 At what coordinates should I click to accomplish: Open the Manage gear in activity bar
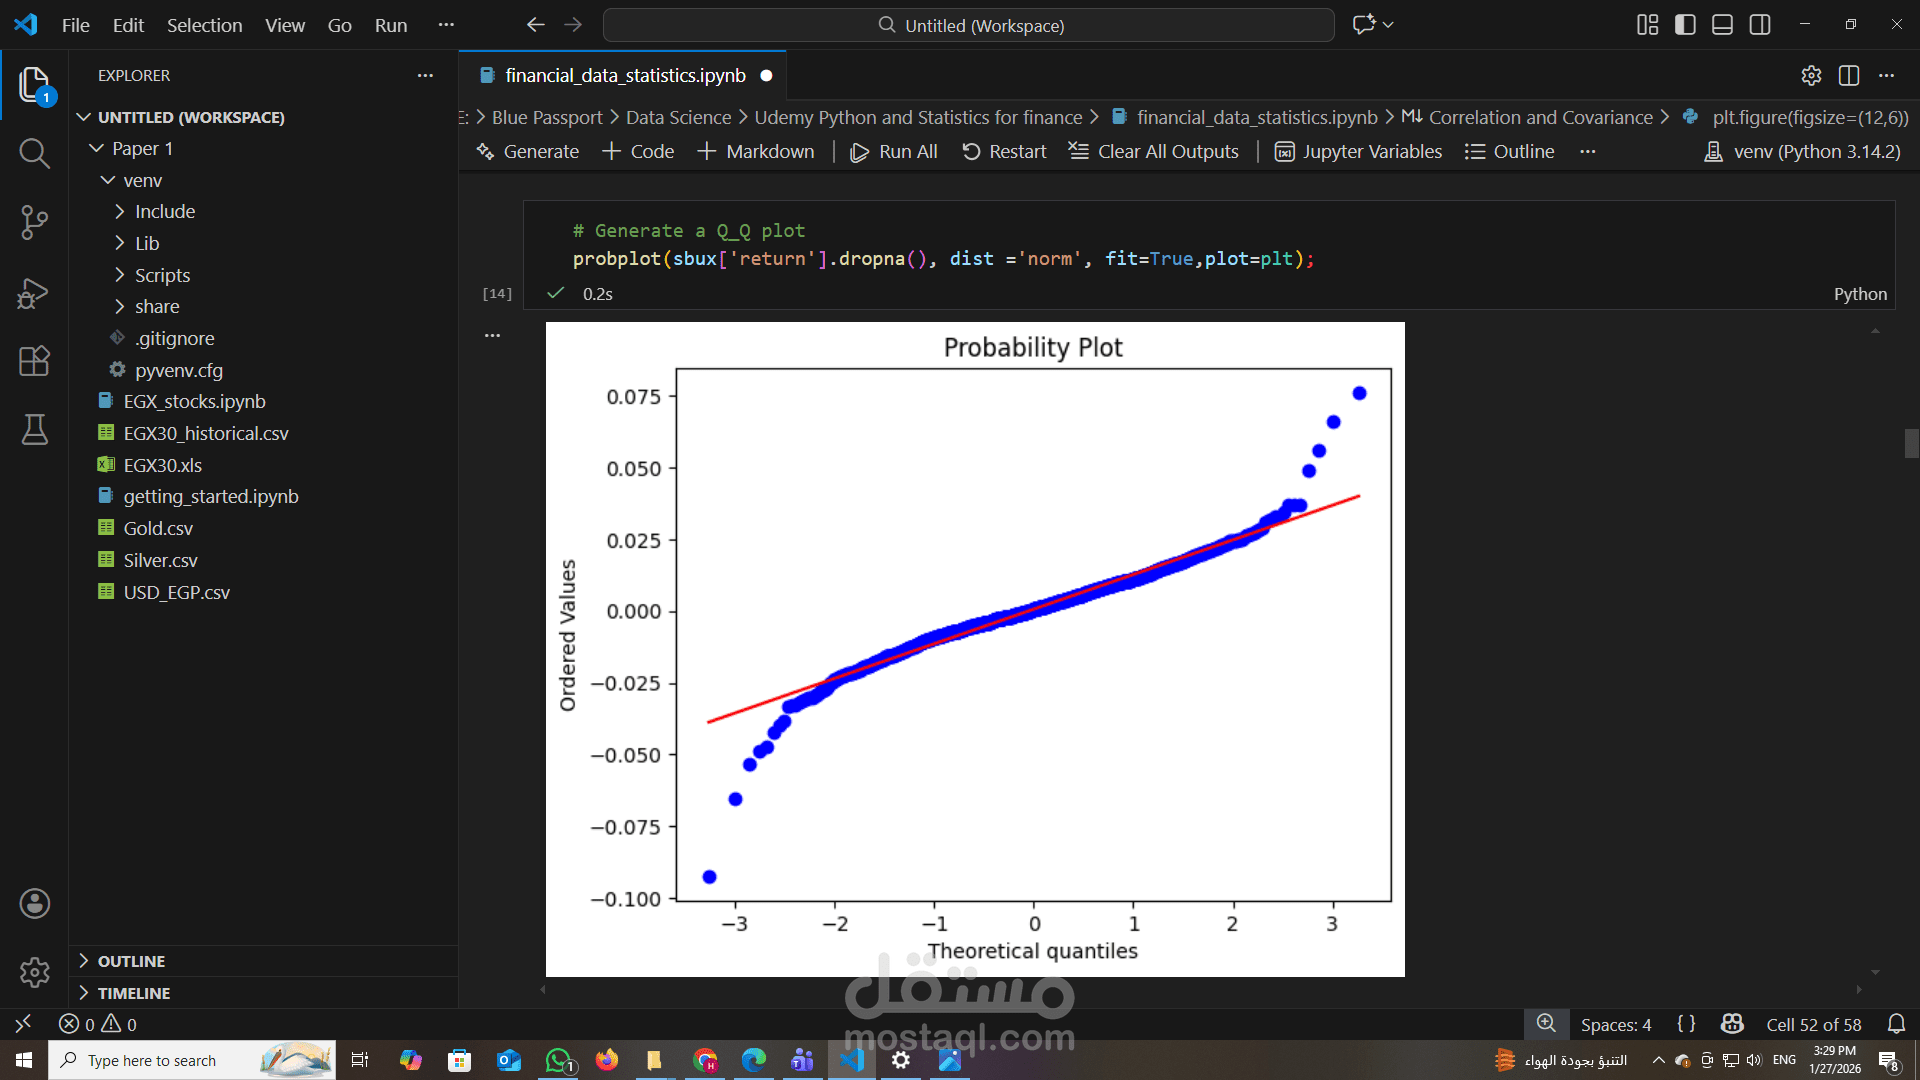click(x=34, y=972)
